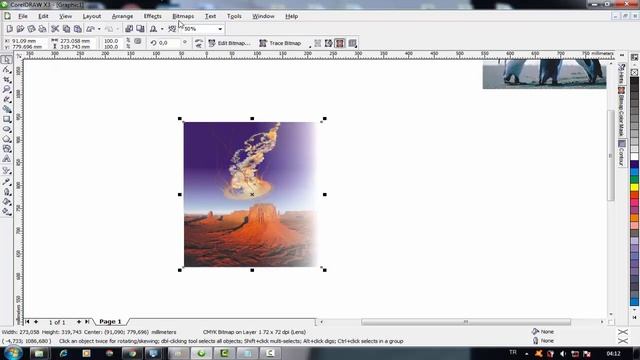Select the Ellipse tool
This screenshot has height=360, width=640.
(x=7, y=129)
